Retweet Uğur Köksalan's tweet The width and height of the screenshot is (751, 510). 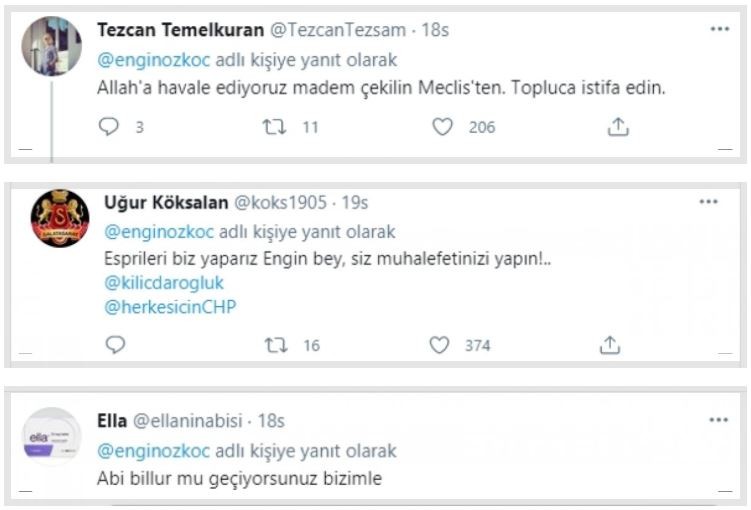(x=275, y=344)
